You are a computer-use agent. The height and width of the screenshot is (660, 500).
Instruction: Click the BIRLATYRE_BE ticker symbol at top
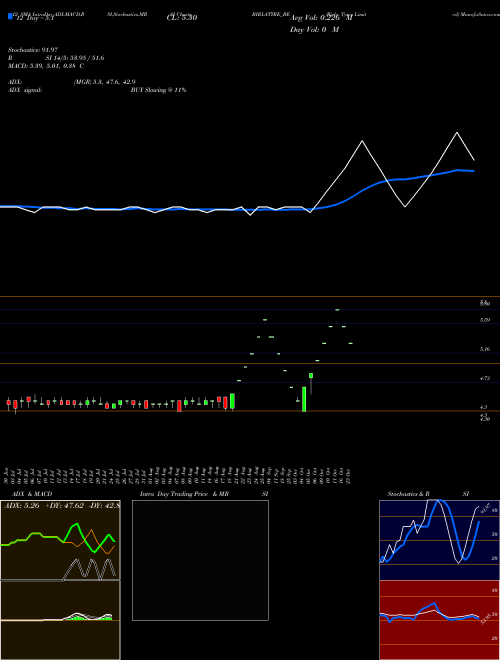point(271,14)
